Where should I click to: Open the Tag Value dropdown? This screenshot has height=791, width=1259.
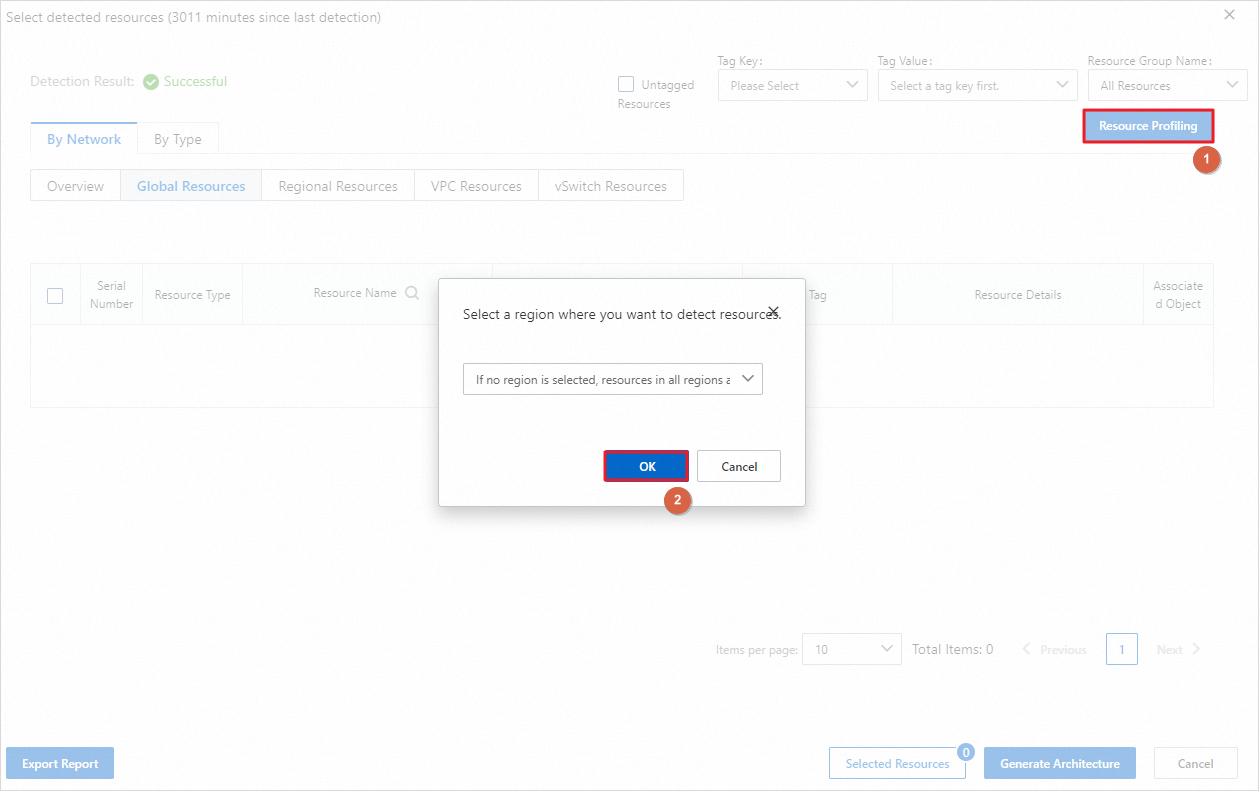(x=978, y=85)
